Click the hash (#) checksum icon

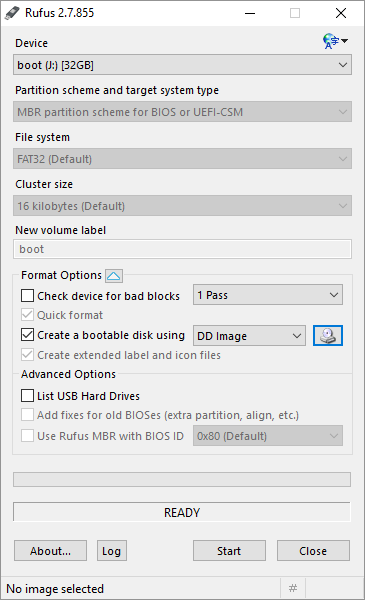293,588
